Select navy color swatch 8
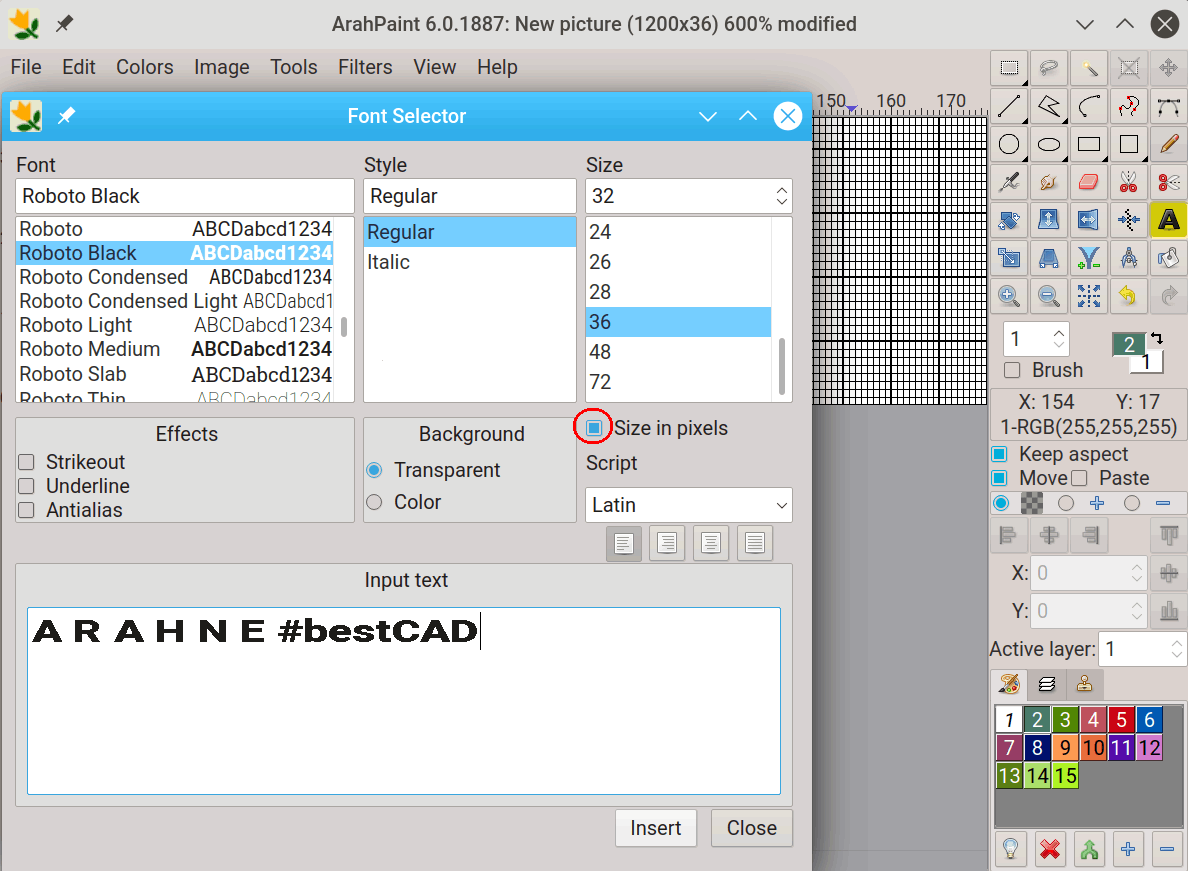Image resolution: width=1188 pixels, height=871 pixels. (1037, 748)
